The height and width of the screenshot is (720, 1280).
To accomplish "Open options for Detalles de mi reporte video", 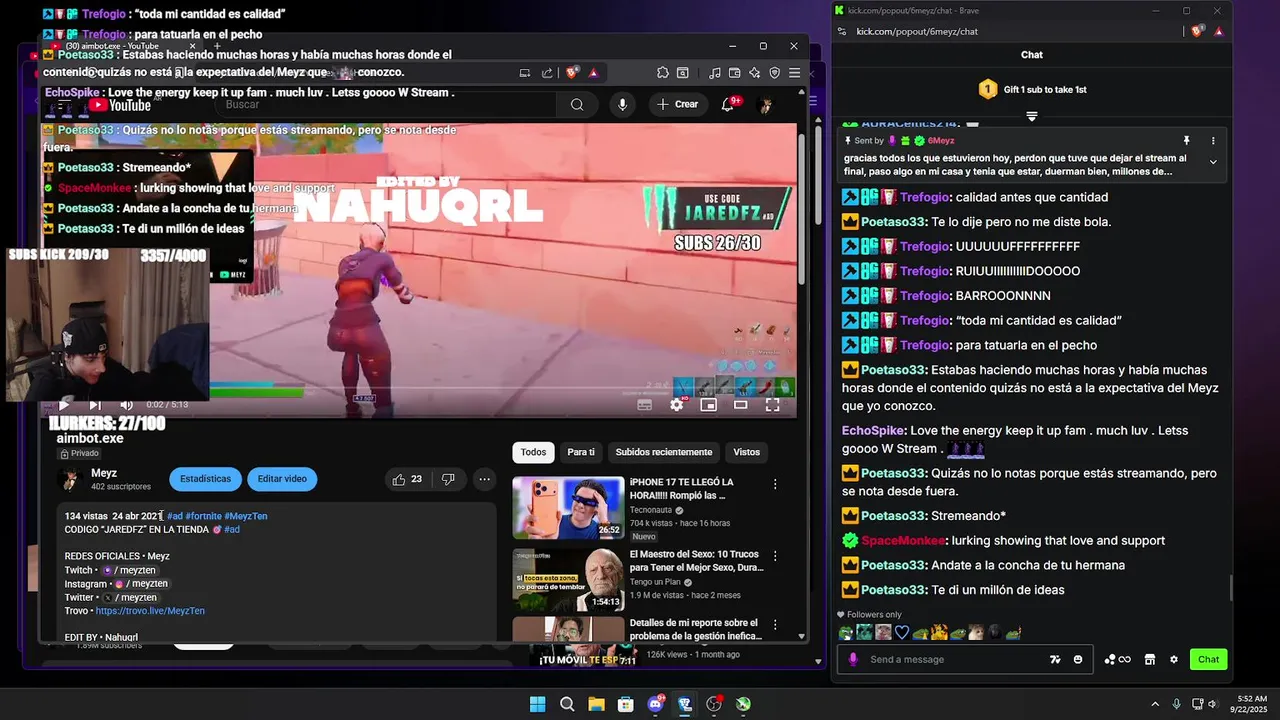I will pyautogui.click(x=775, y=625).
